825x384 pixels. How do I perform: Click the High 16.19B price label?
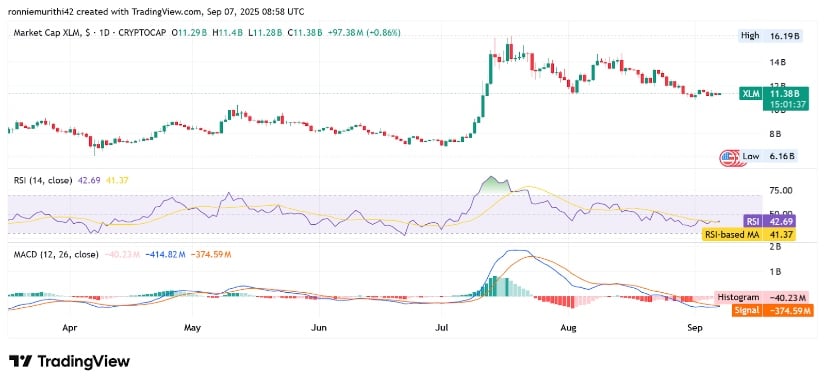pyautogui.click(x=769, y=36)
